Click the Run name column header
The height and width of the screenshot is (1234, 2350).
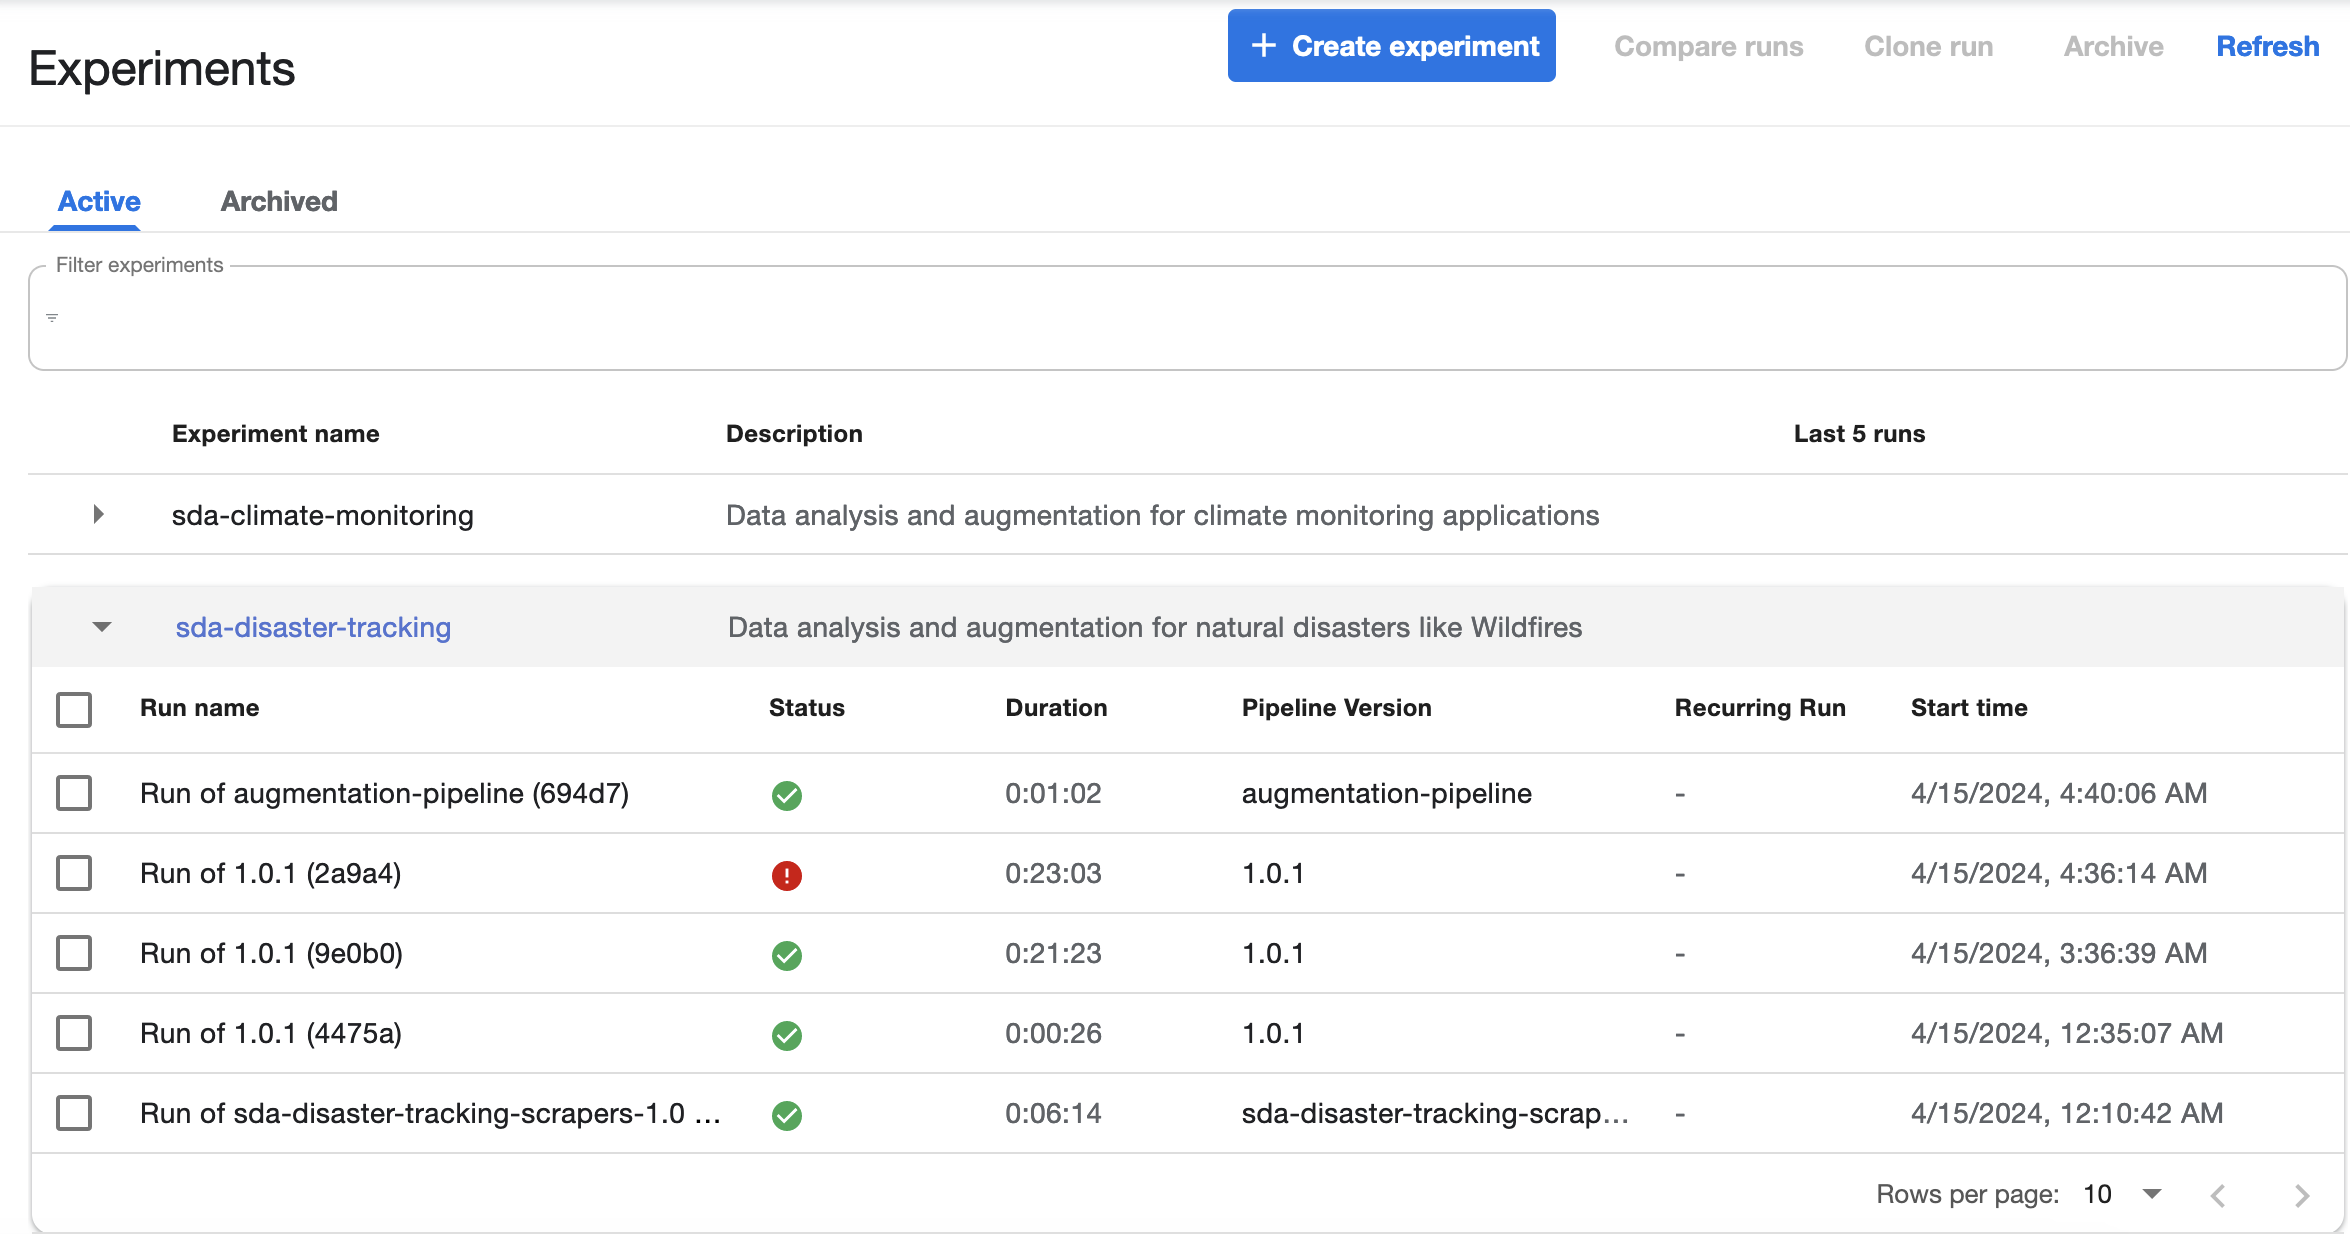pyautogui.click(x=199, y=707)
